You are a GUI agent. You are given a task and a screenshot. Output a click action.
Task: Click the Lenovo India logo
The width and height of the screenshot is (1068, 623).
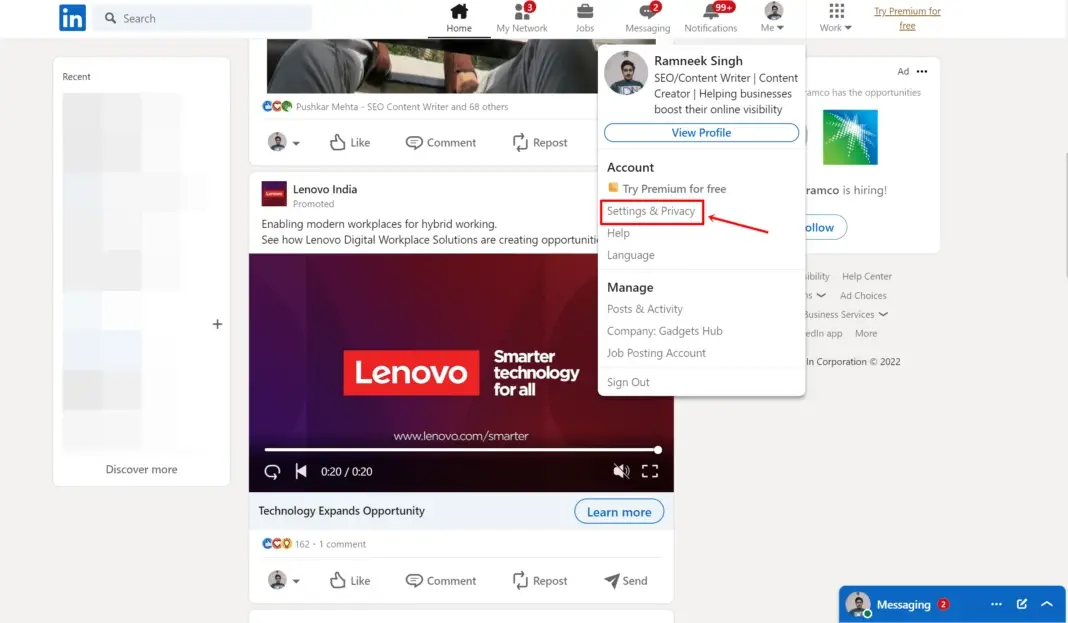274,194
